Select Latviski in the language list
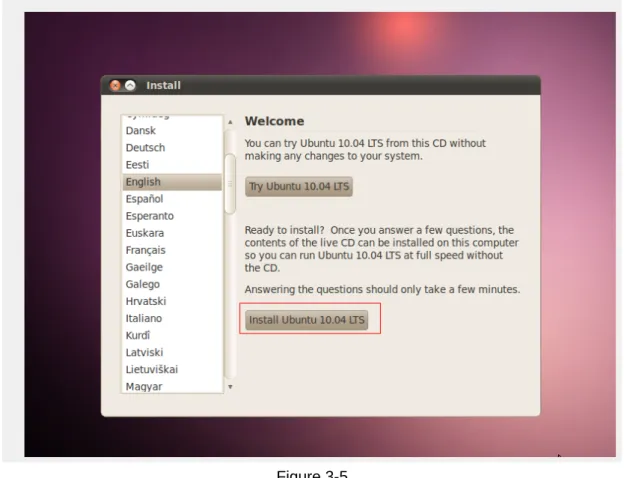The image size is (624, 478). (x=172, y=353)
